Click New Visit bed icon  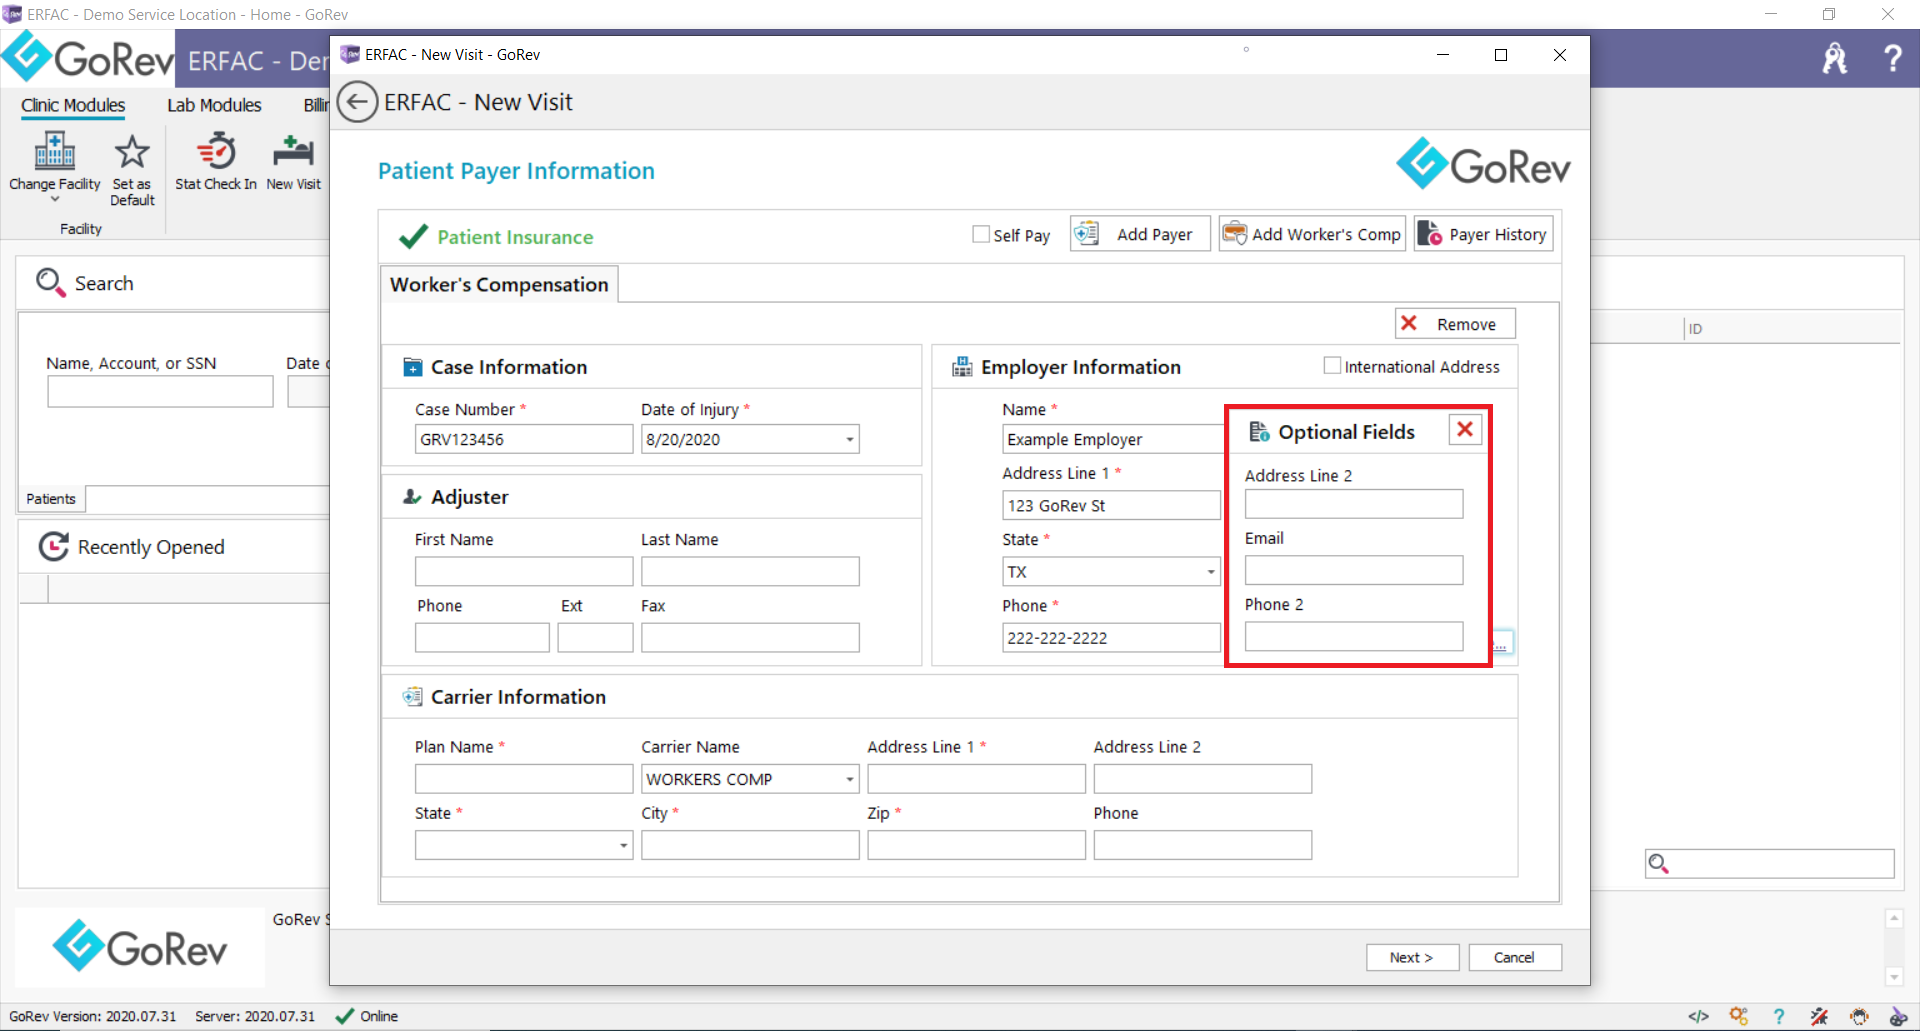click(x=293, y=152)
